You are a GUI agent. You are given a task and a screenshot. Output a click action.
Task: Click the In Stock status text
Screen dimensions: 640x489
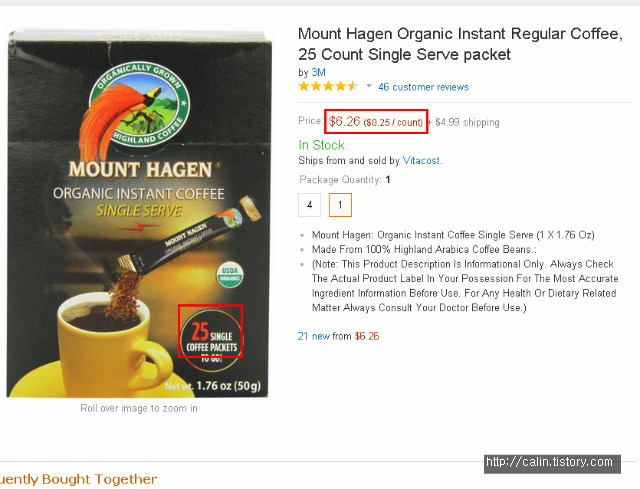(322, 145)
